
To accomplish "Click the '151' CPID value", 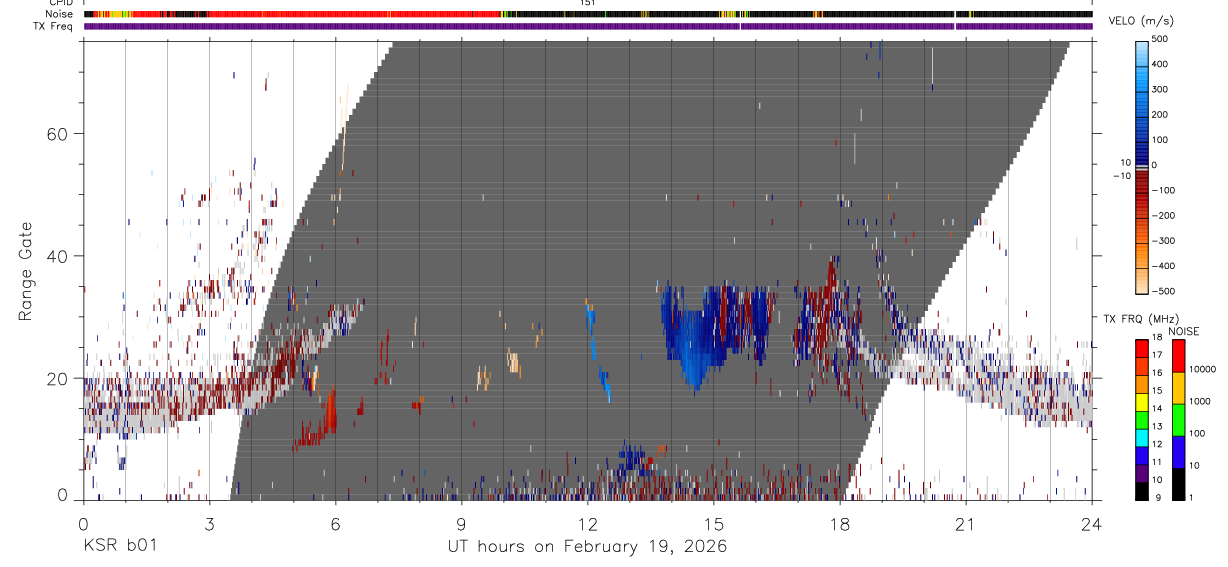I will tap(588, 3).
